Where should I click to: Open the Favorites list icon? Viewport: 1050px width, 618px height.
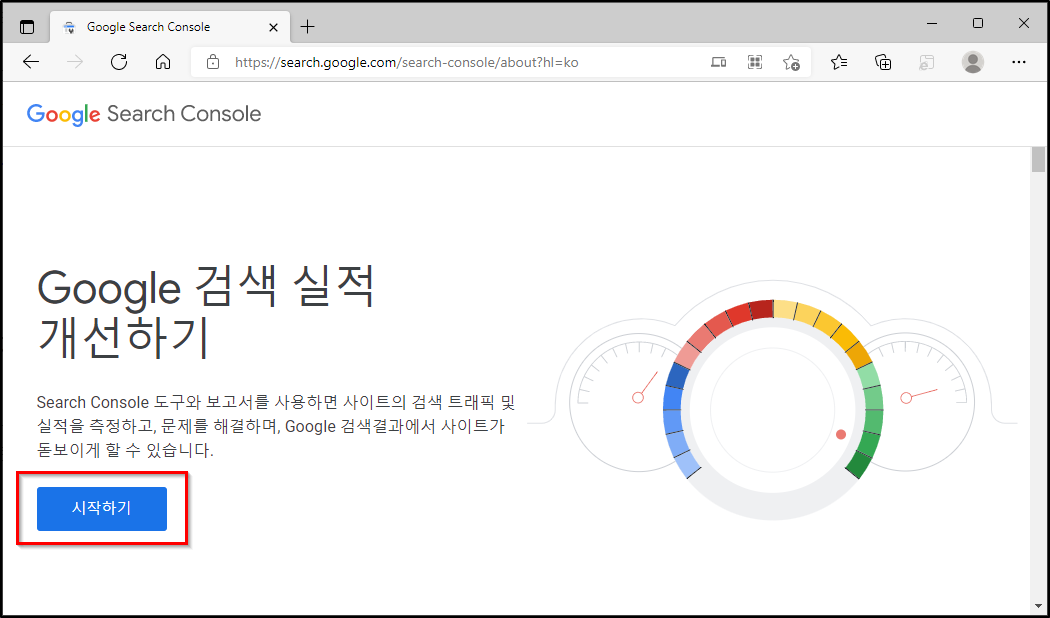[839, 62]
